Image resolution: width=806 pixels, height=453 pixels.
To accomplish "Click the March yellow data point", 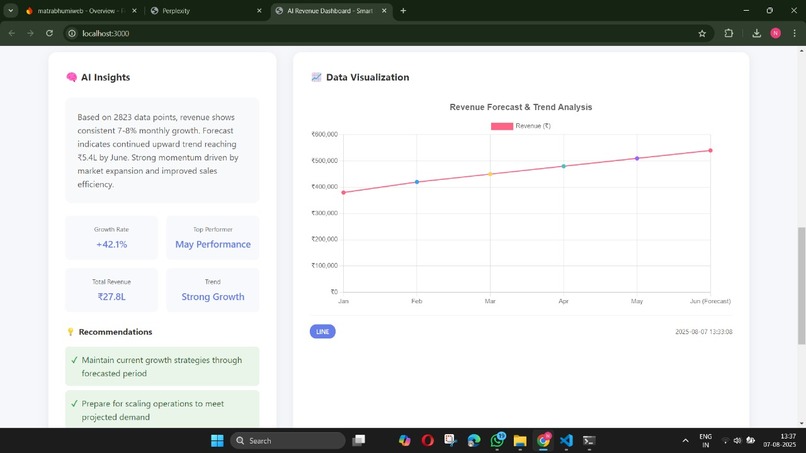I will 490,174.
